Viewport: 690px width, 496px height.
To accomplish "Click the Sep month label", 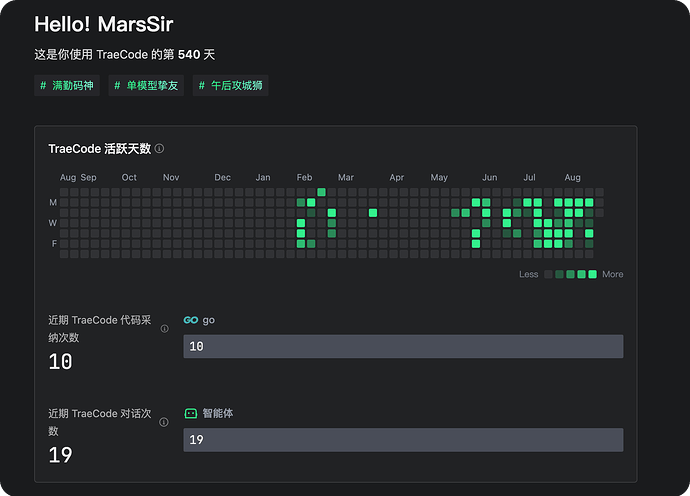I will coord(88,177).
